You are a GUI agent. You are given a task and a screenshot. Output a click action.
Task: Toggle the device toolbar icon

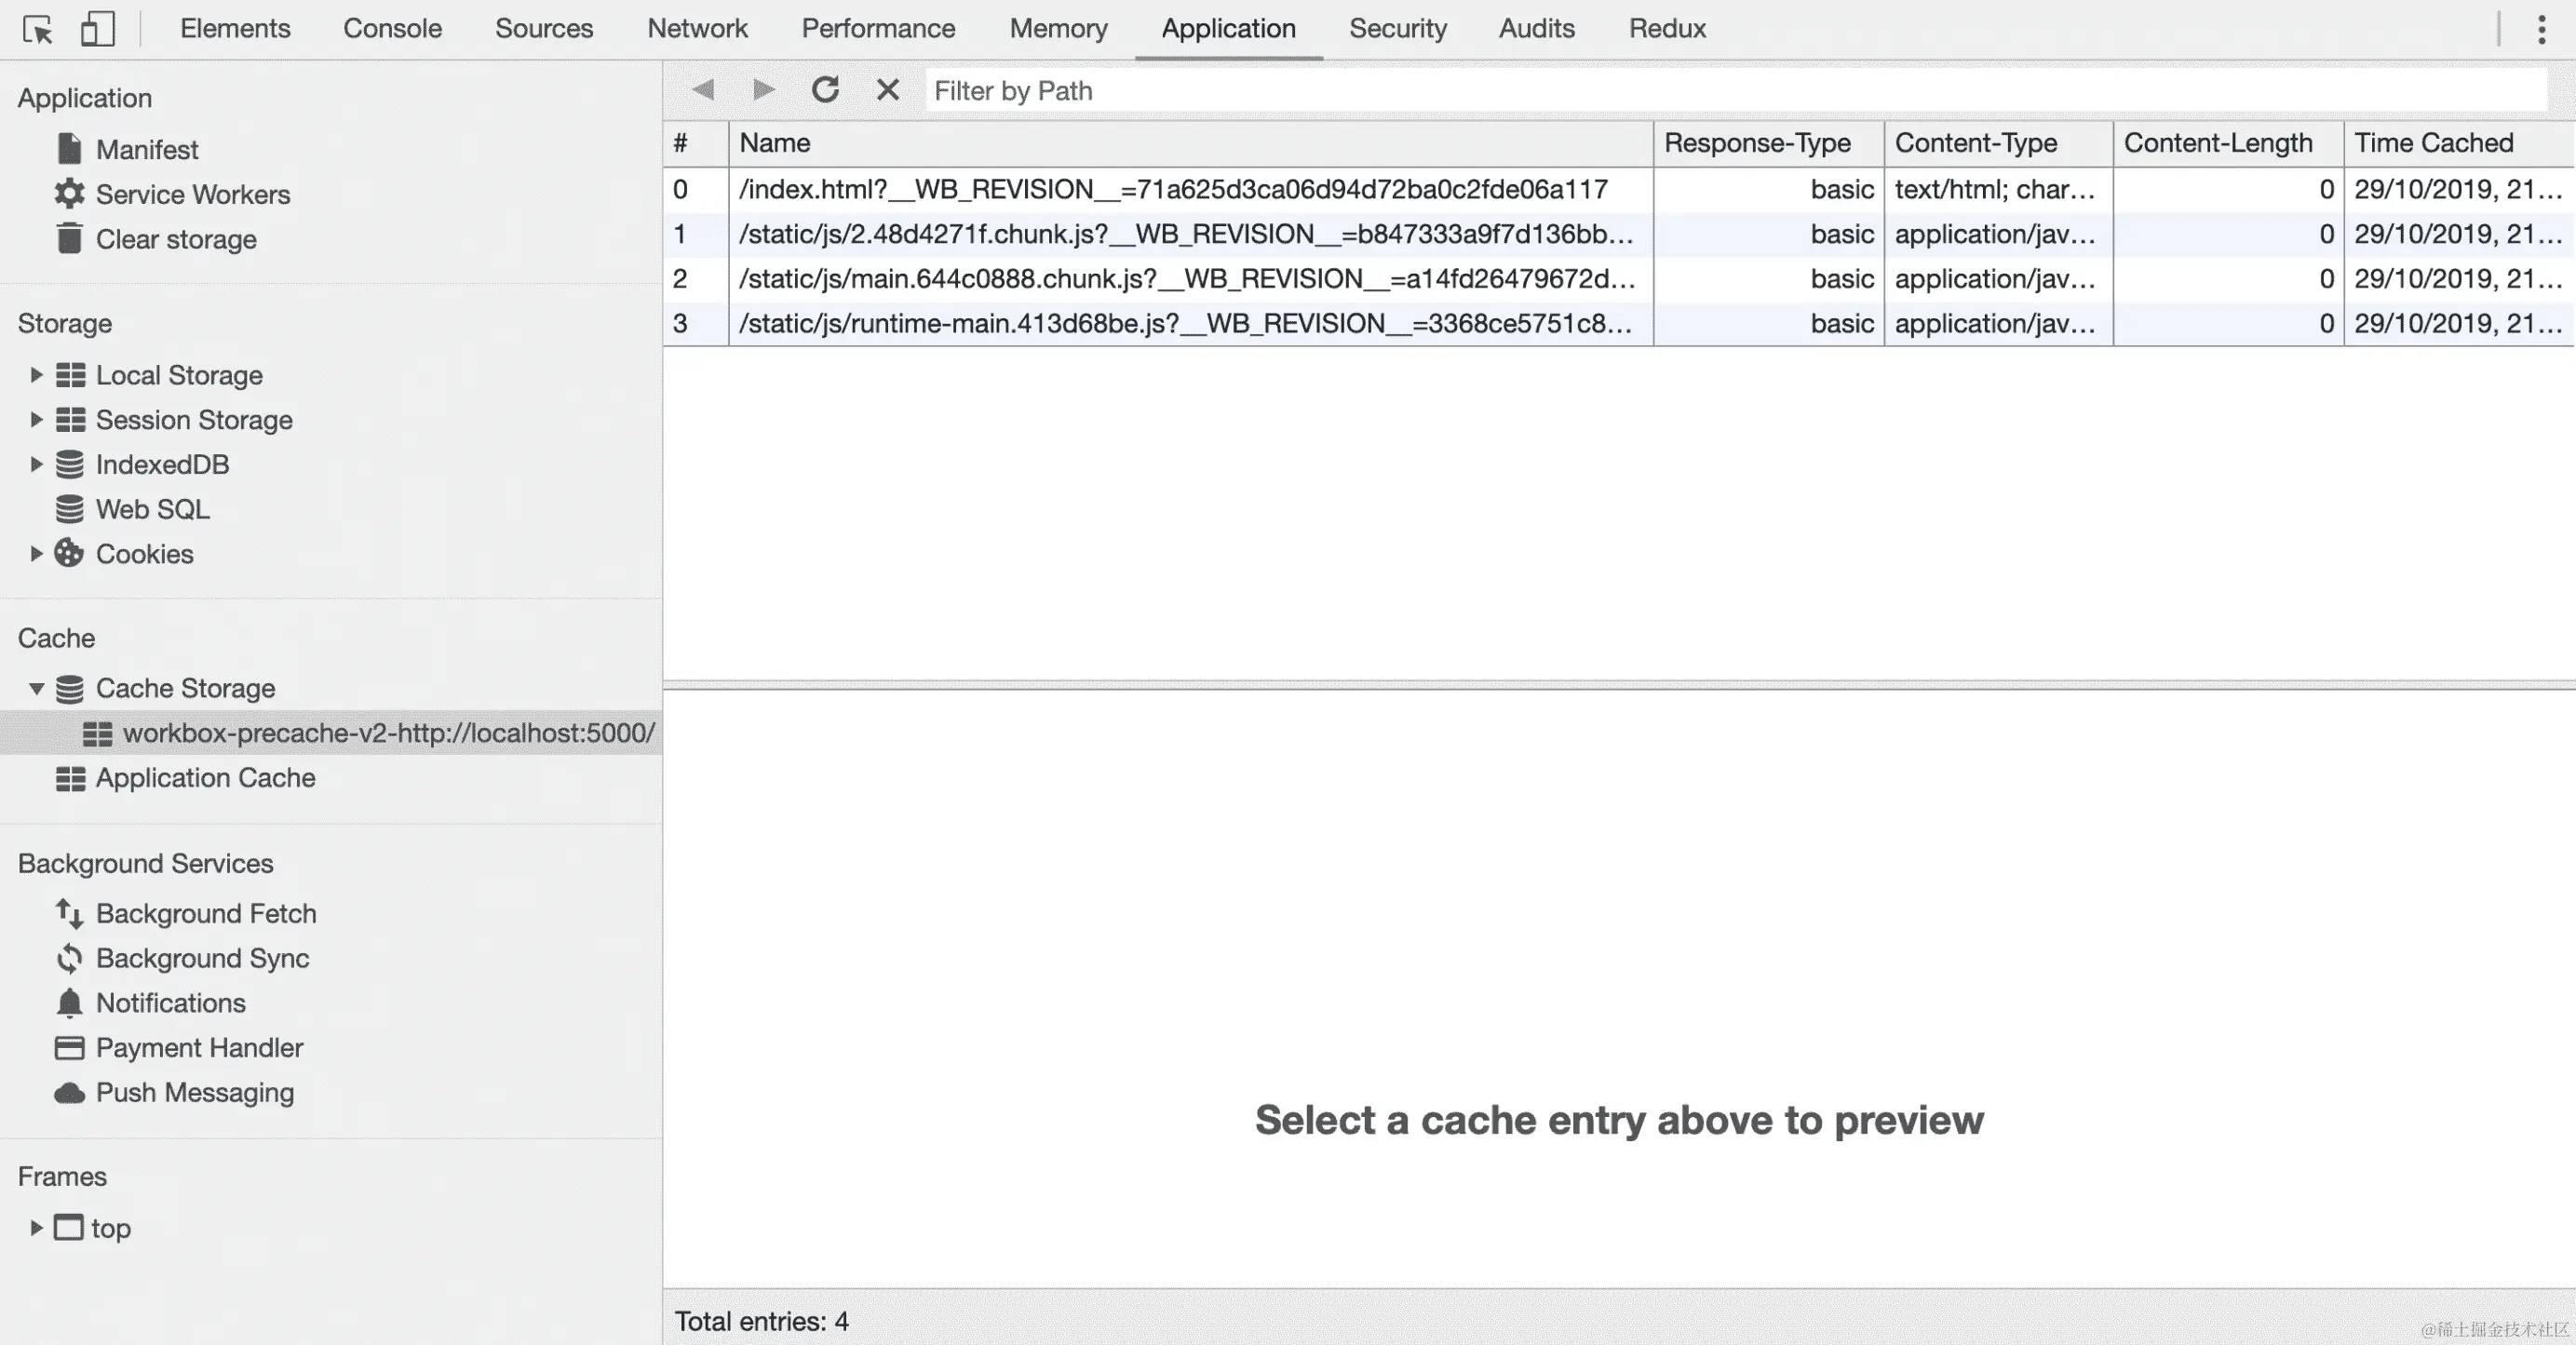click(97, 29)
